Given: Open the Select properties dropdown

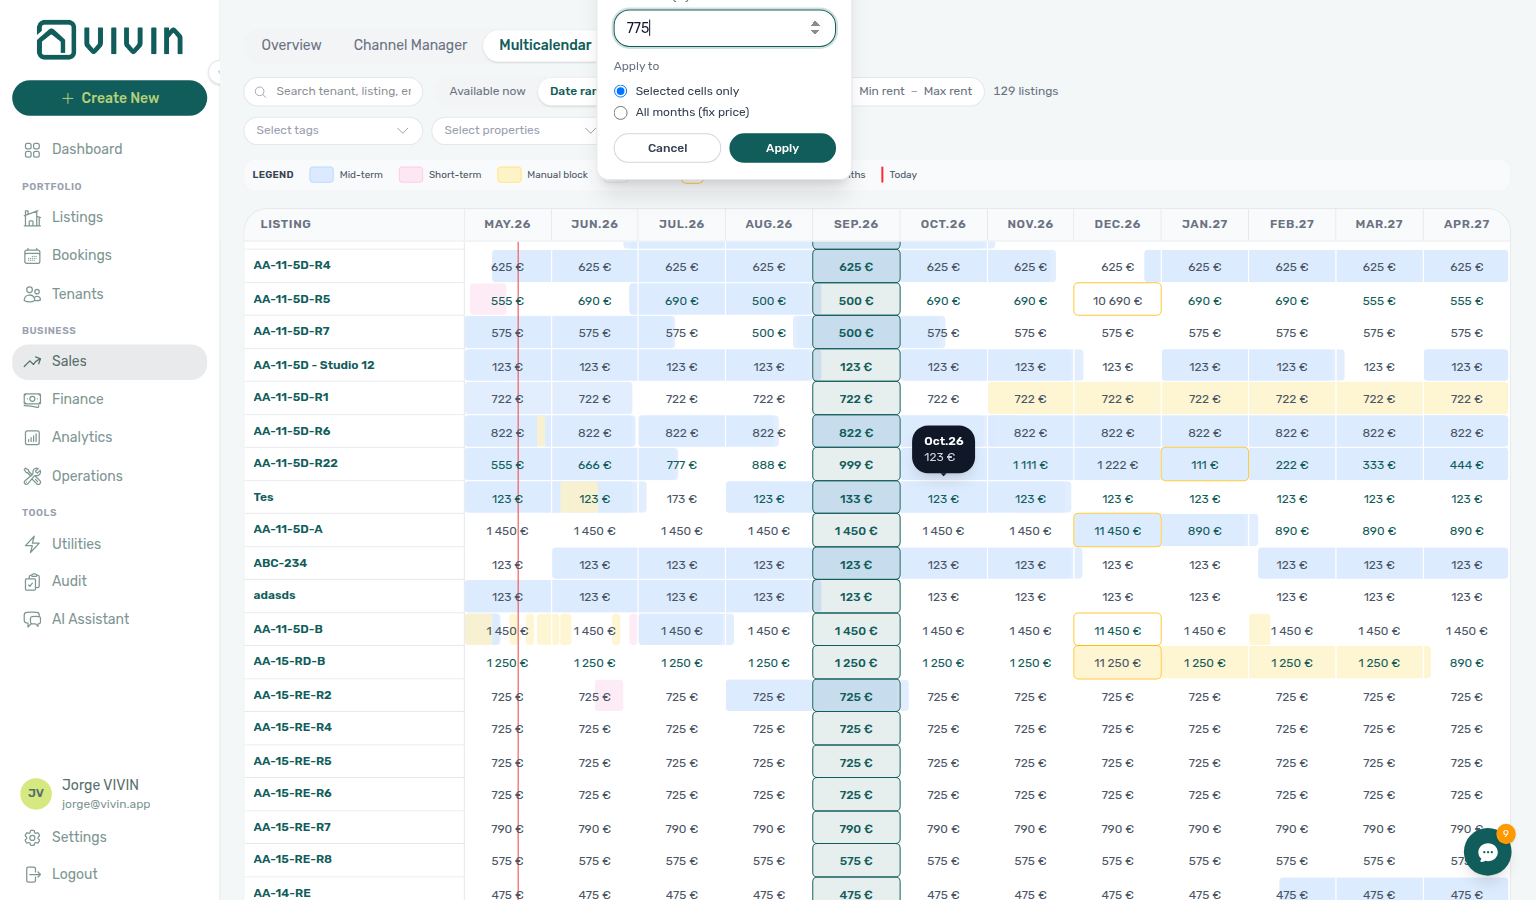Looking at the screenshot, I should tap(516, 131).
